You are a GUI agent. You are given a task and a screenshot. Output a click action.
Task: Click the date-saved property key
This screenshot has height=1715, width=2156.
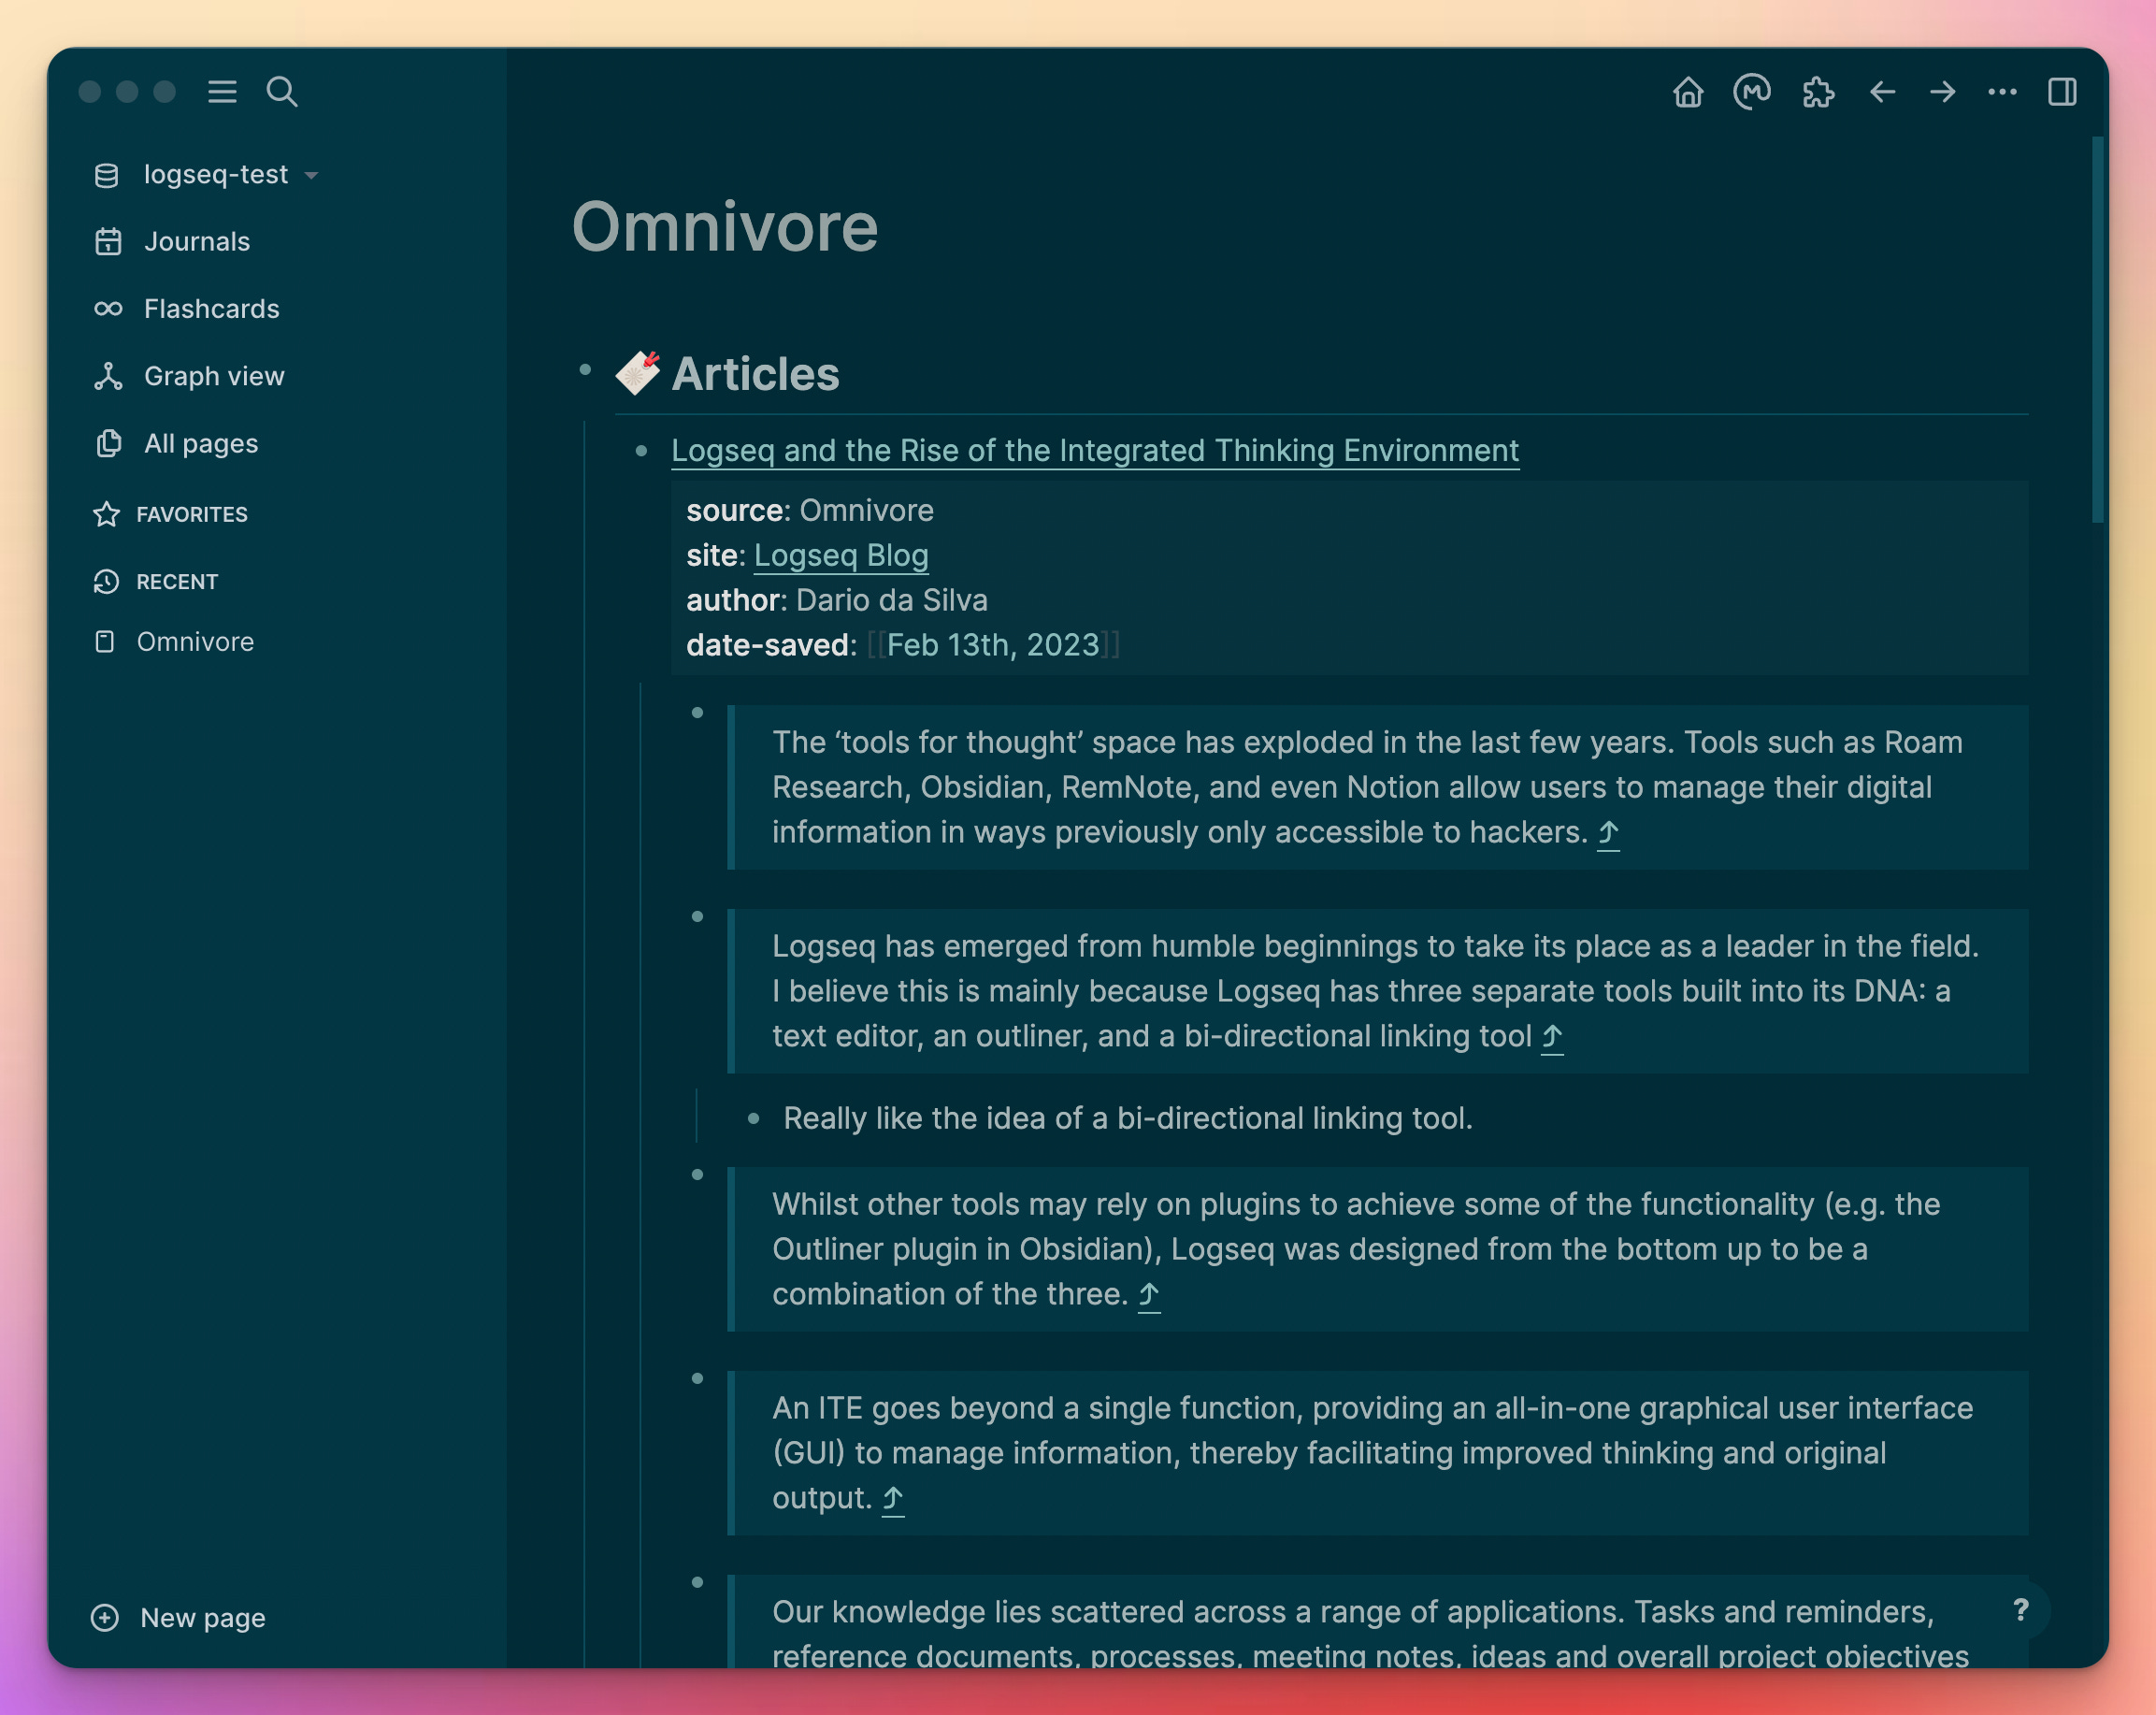click(x=767, y=646)
